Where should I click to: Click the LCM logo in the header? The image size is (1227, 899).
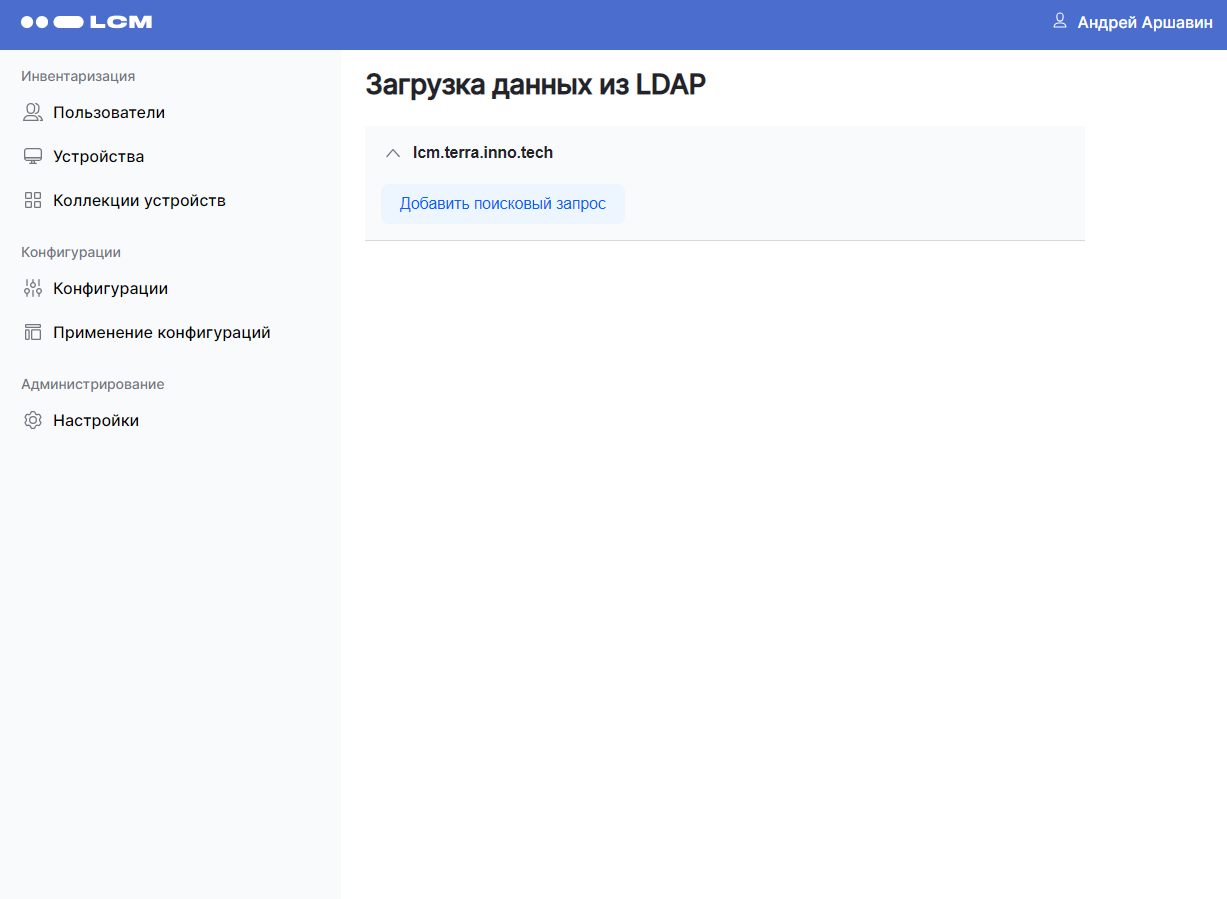click(x=87, y=21)
